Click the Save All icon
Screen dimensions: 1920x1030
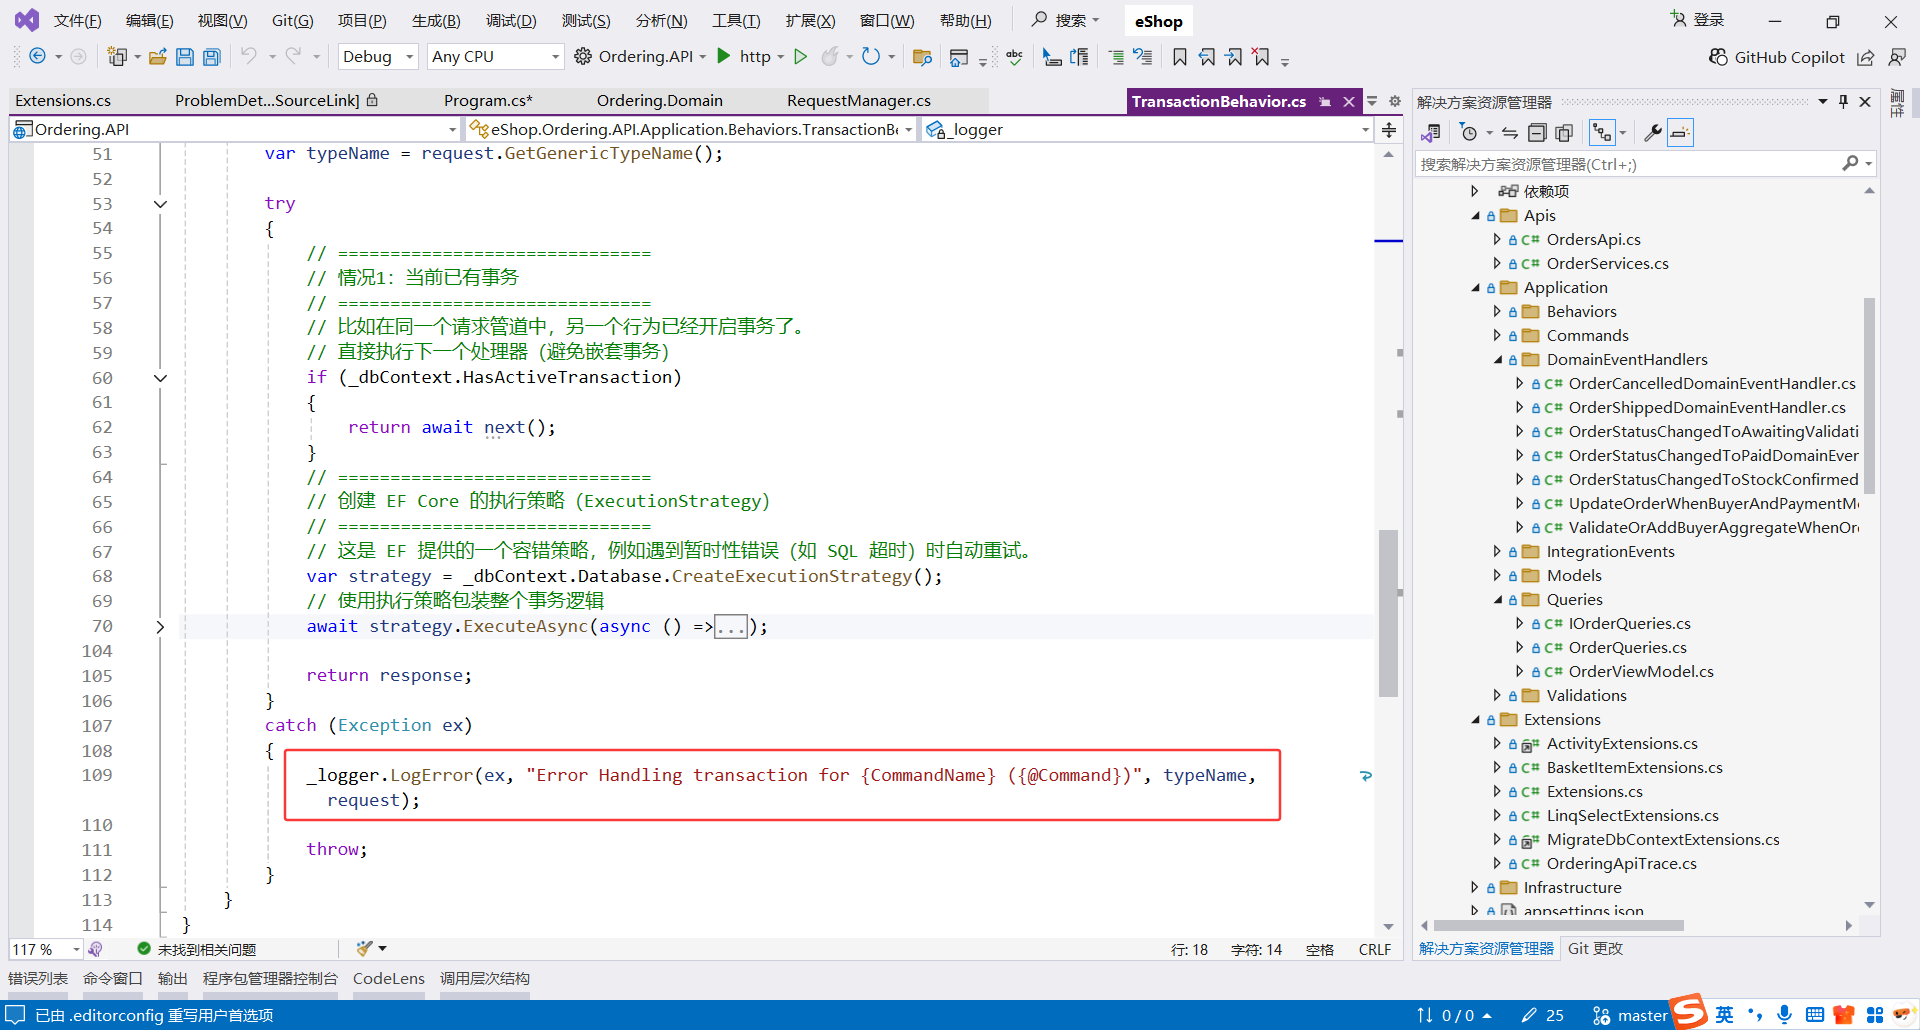[211, 57]
